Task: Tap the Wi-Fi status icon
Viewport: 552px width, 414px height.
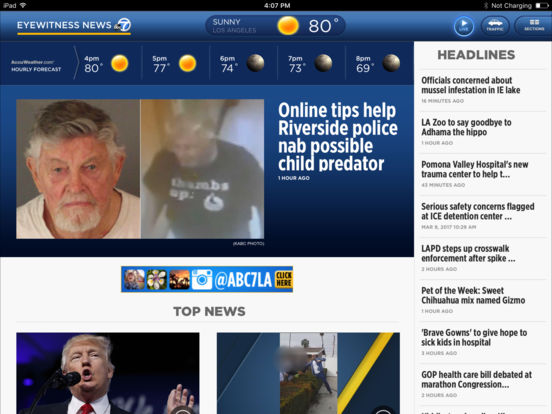Action: click(x=23, y=5)
